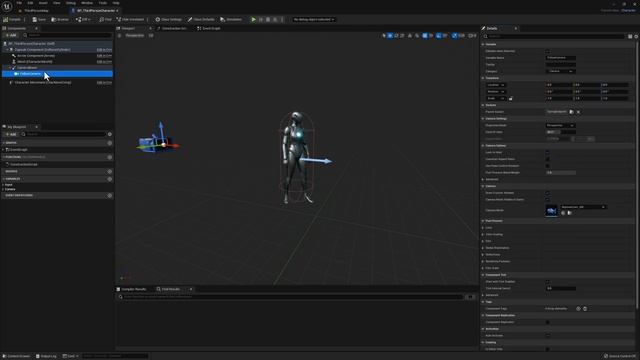Open My Blueprint settings gear

click(x=109, y=134)
